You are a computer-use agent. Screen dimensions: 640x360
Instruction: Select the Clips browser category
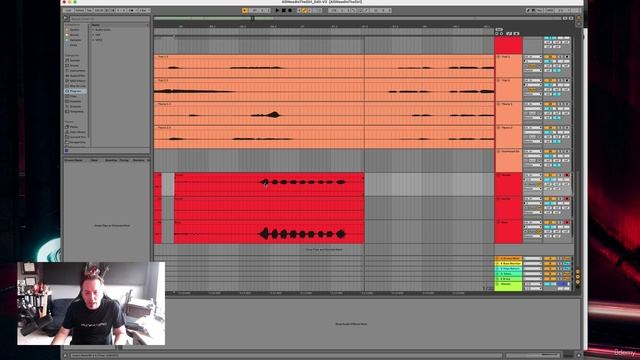pos(73,96)
